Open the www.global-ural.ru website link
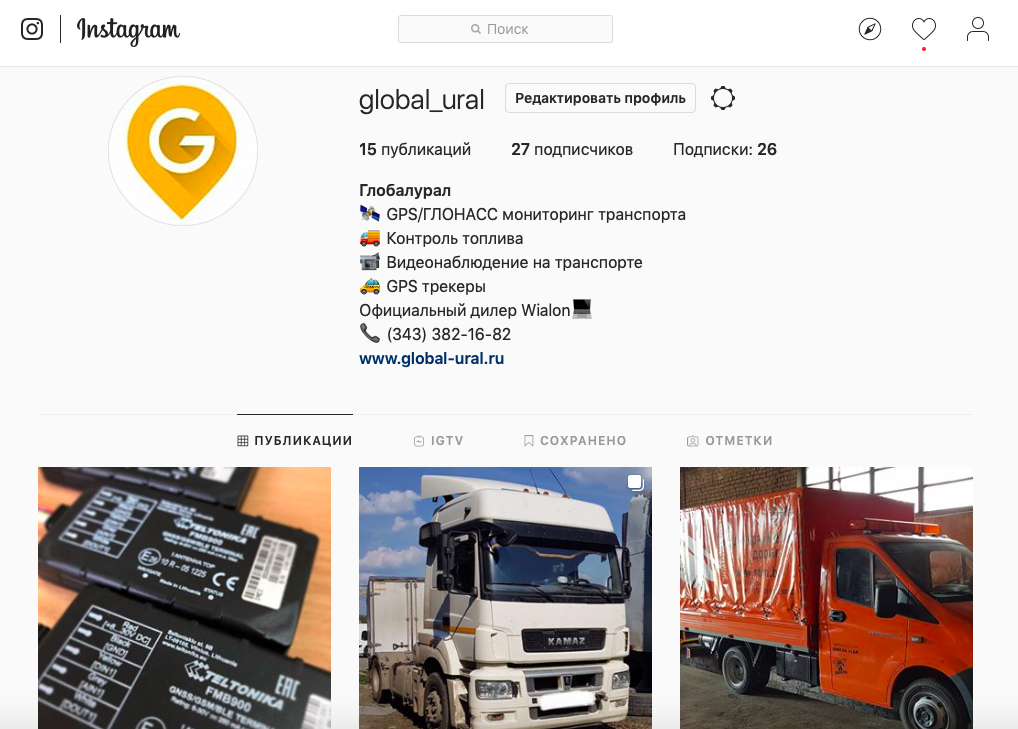The width and height of the screenshot is (1018, 729). pyautogui.click(x=431, y=358)
